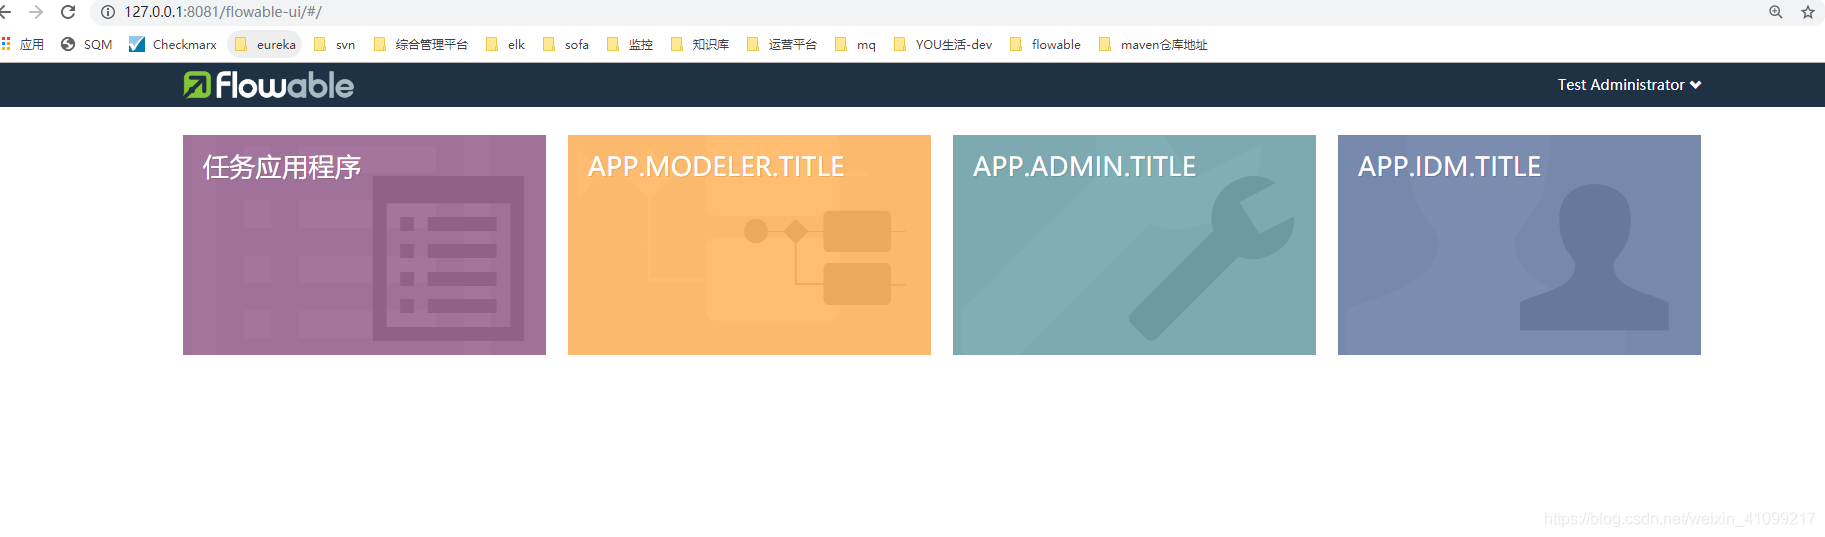Open the maven仓库地址 bookmark folder
Viewport: 1825px width, 537px height.
pos(1153,44)
